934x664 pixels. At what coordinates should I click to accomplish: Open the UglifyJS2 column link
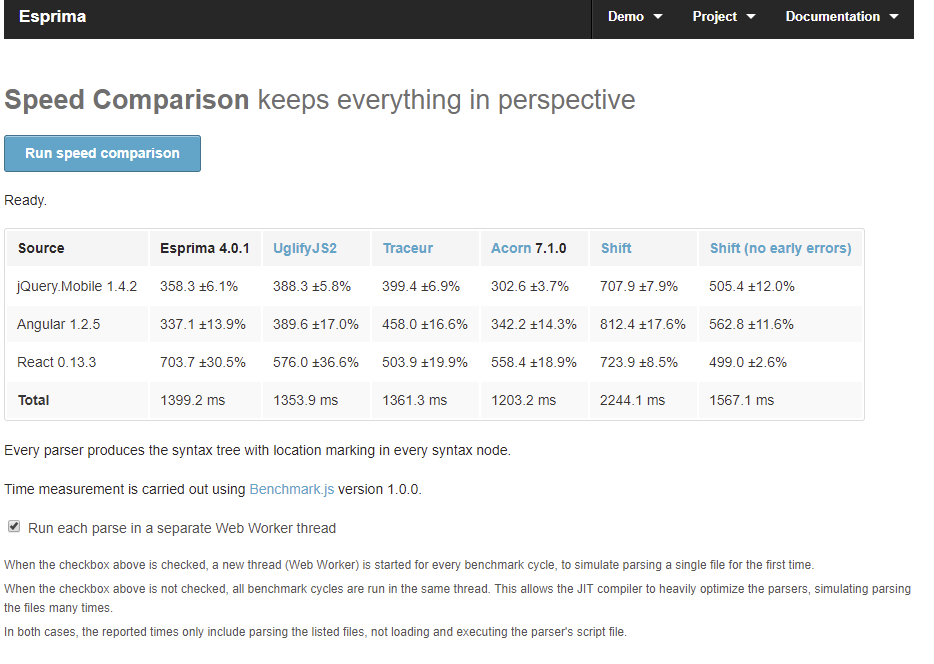305,248
